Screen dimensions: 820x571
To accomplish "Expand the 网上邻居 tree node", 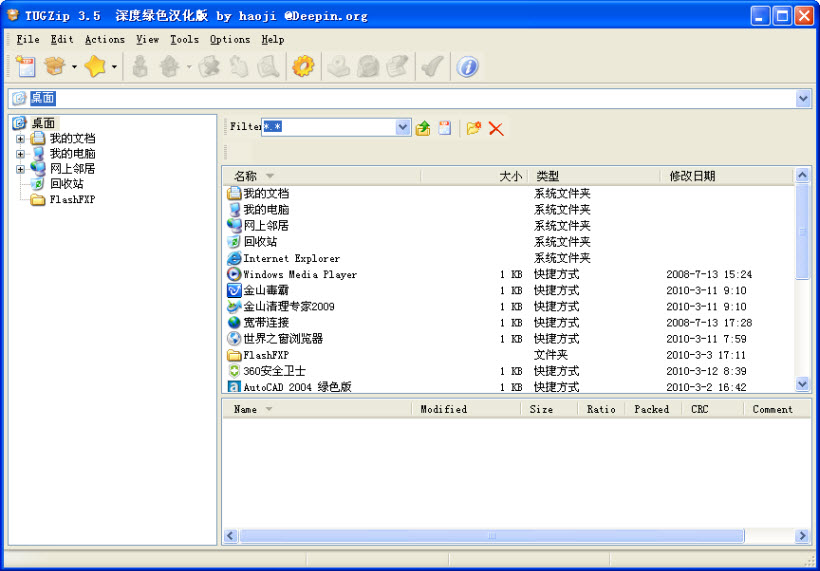I will [x=20, y=169].
